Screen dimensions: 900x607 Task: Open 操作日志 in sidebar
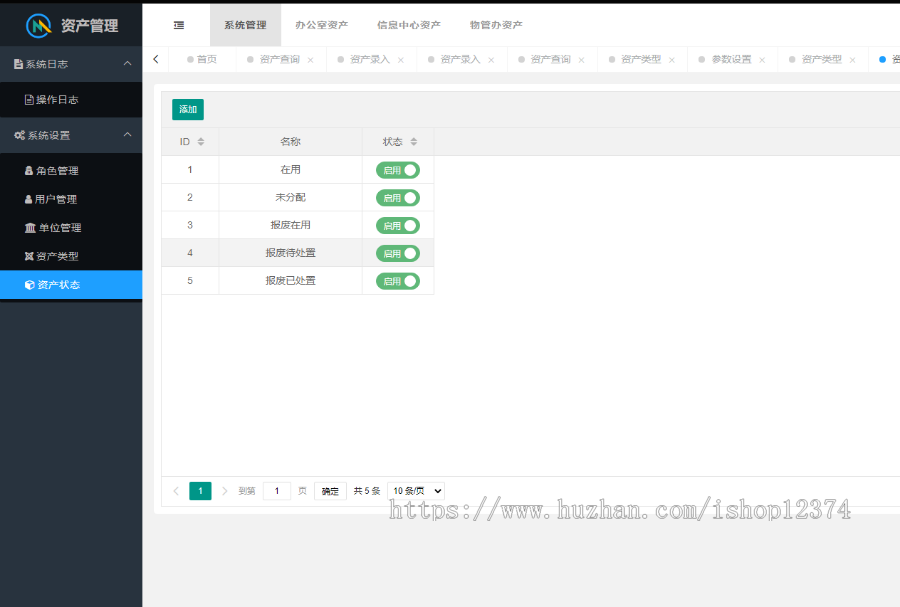[71, 100]
